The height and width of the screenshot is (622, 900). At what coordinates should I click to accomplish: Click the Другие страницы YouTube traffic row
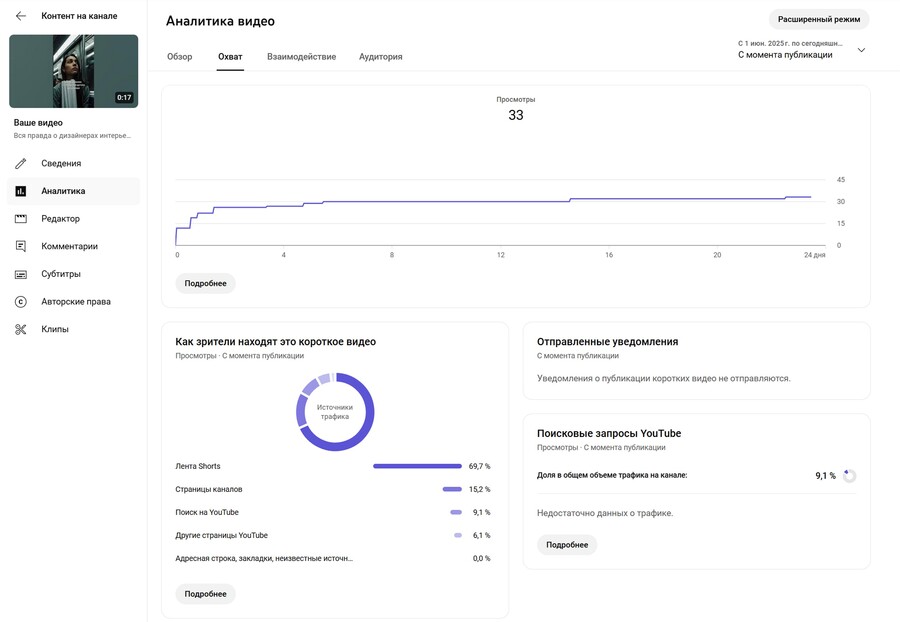(333, 535)
